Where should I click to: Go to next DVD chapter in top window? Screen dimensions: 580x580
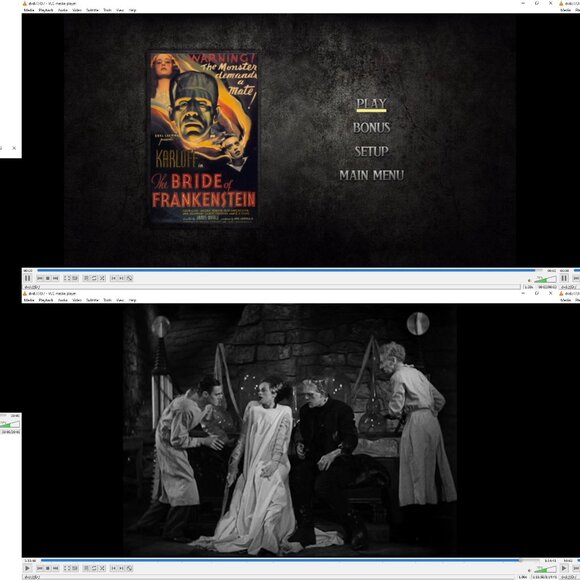click(x=121, y=278)
